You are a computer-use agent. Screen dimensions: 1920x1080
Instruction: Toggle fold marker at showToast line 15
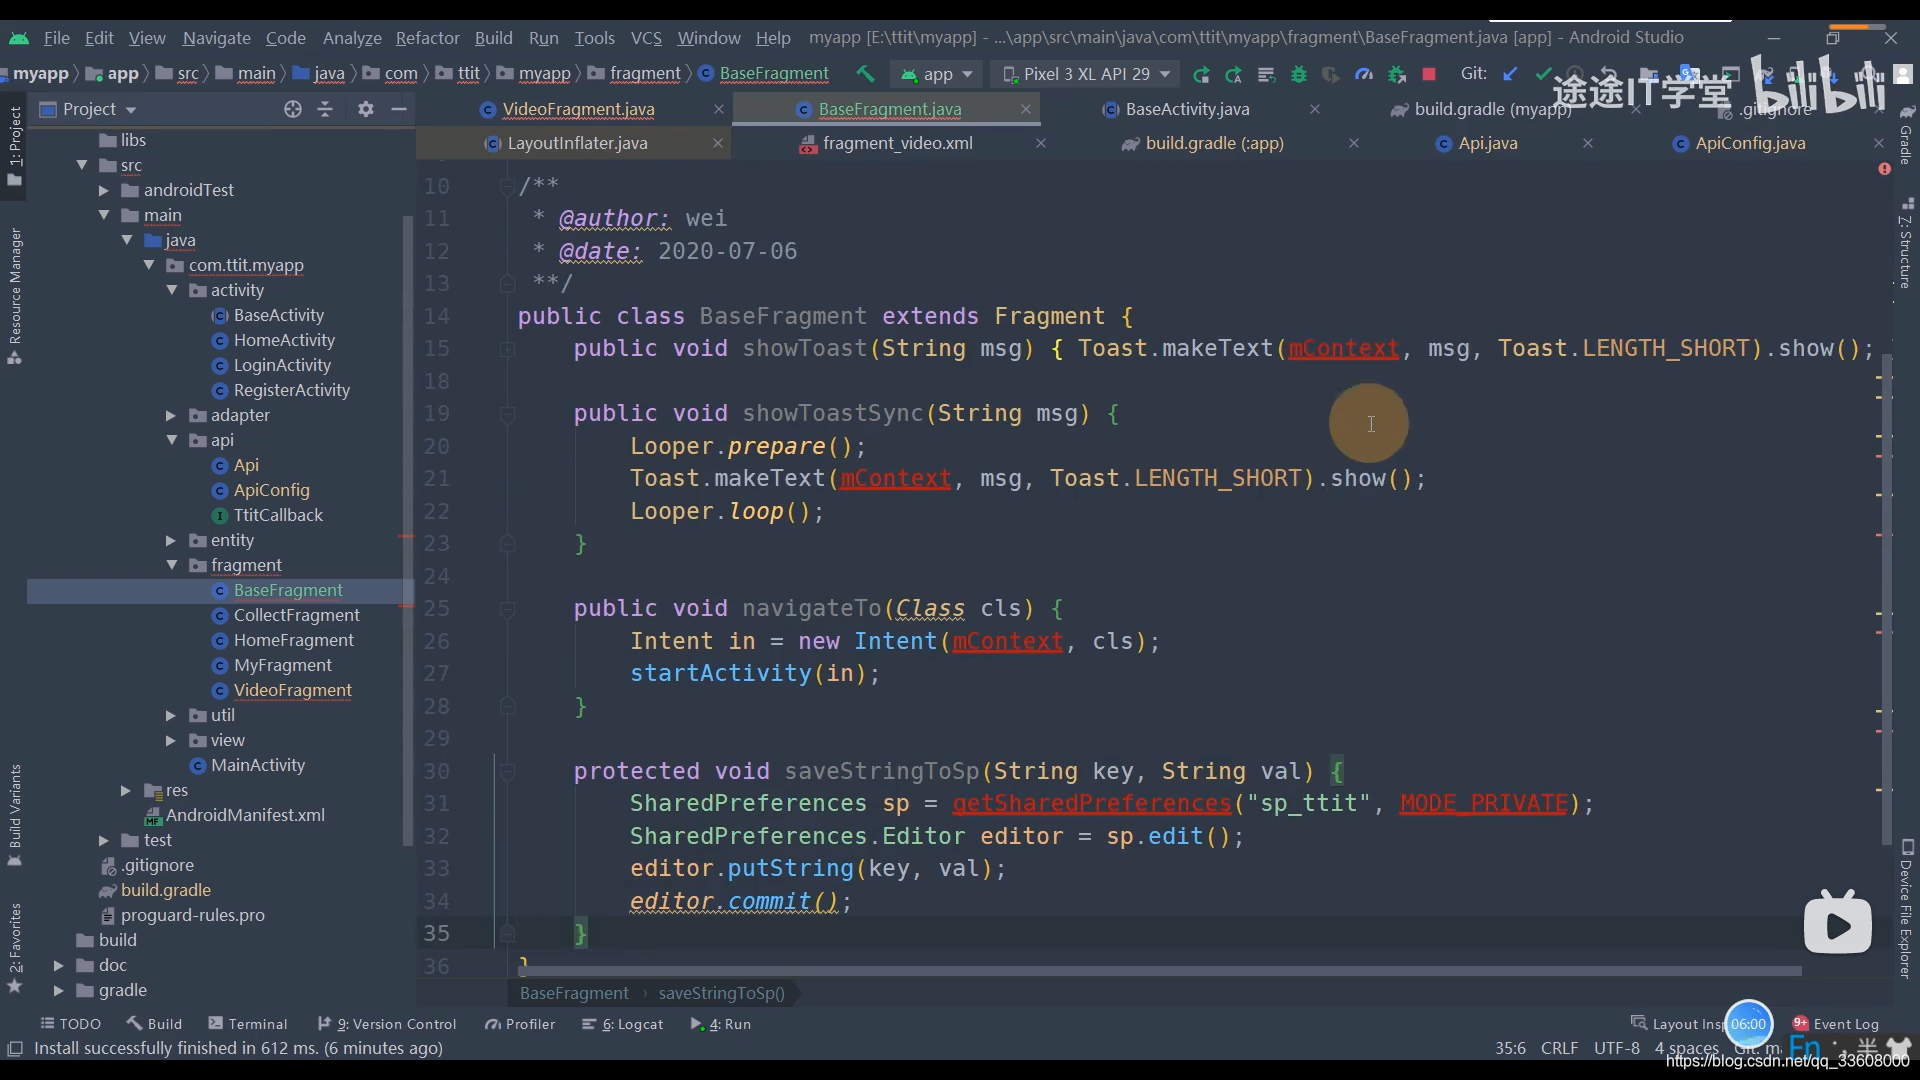click(x=507, y=349)
